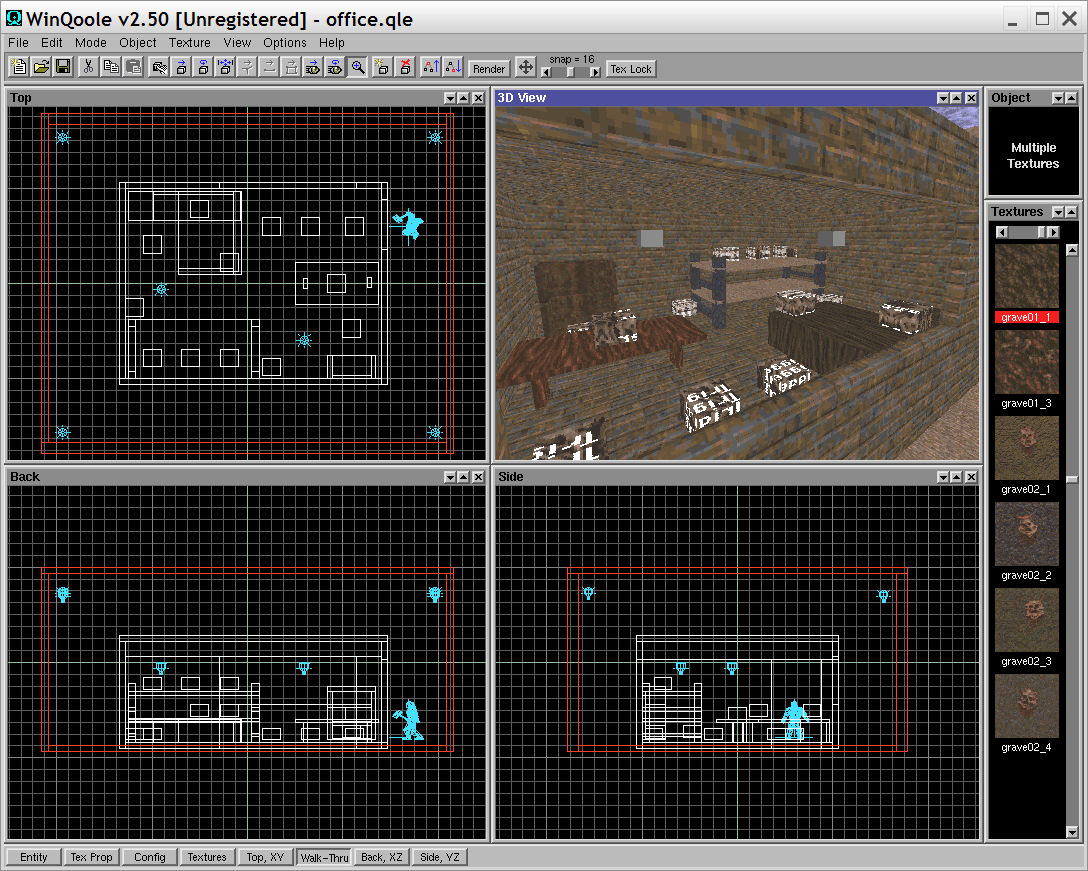
Task: Click the Open file folder icon
Action: (x=41, y=67)
